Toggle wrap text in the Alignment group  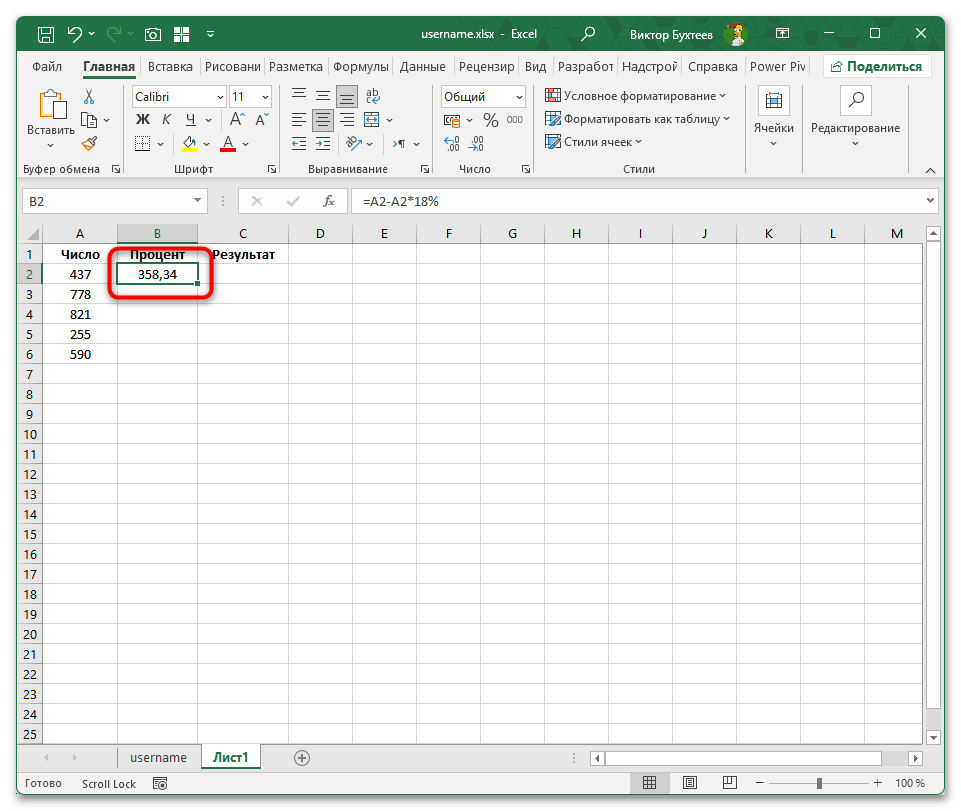point(372,96)
